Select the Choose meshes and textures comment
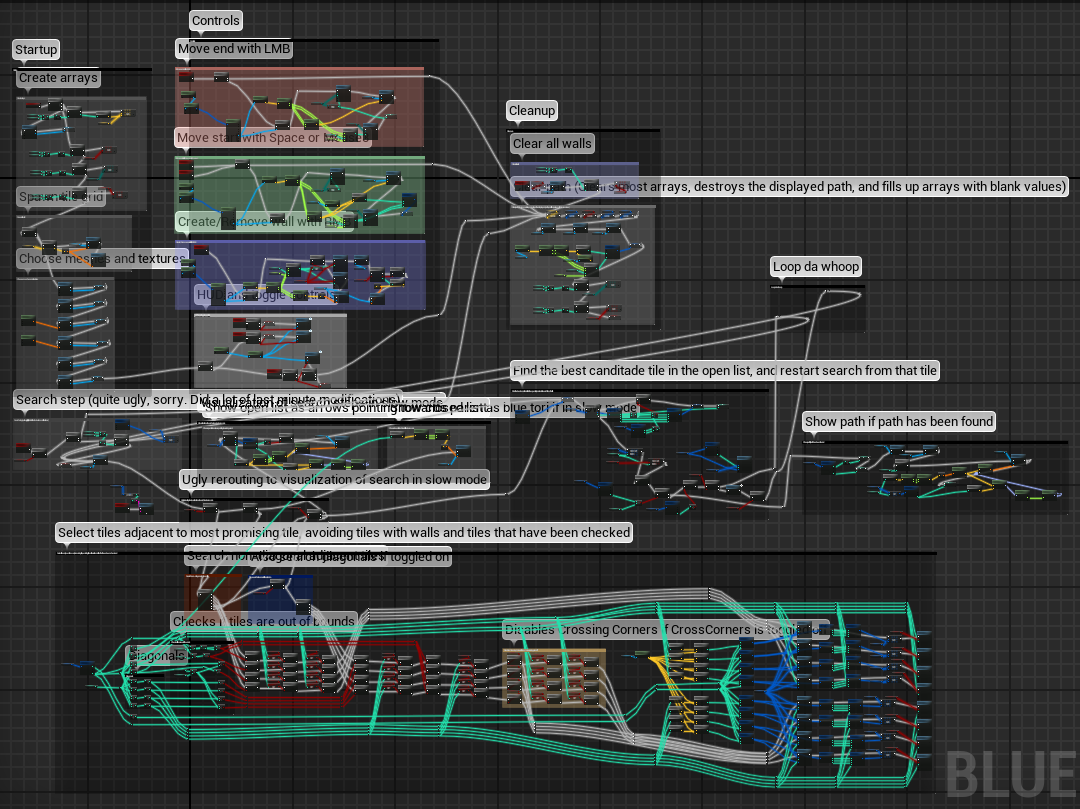 (x=102, y=259)
